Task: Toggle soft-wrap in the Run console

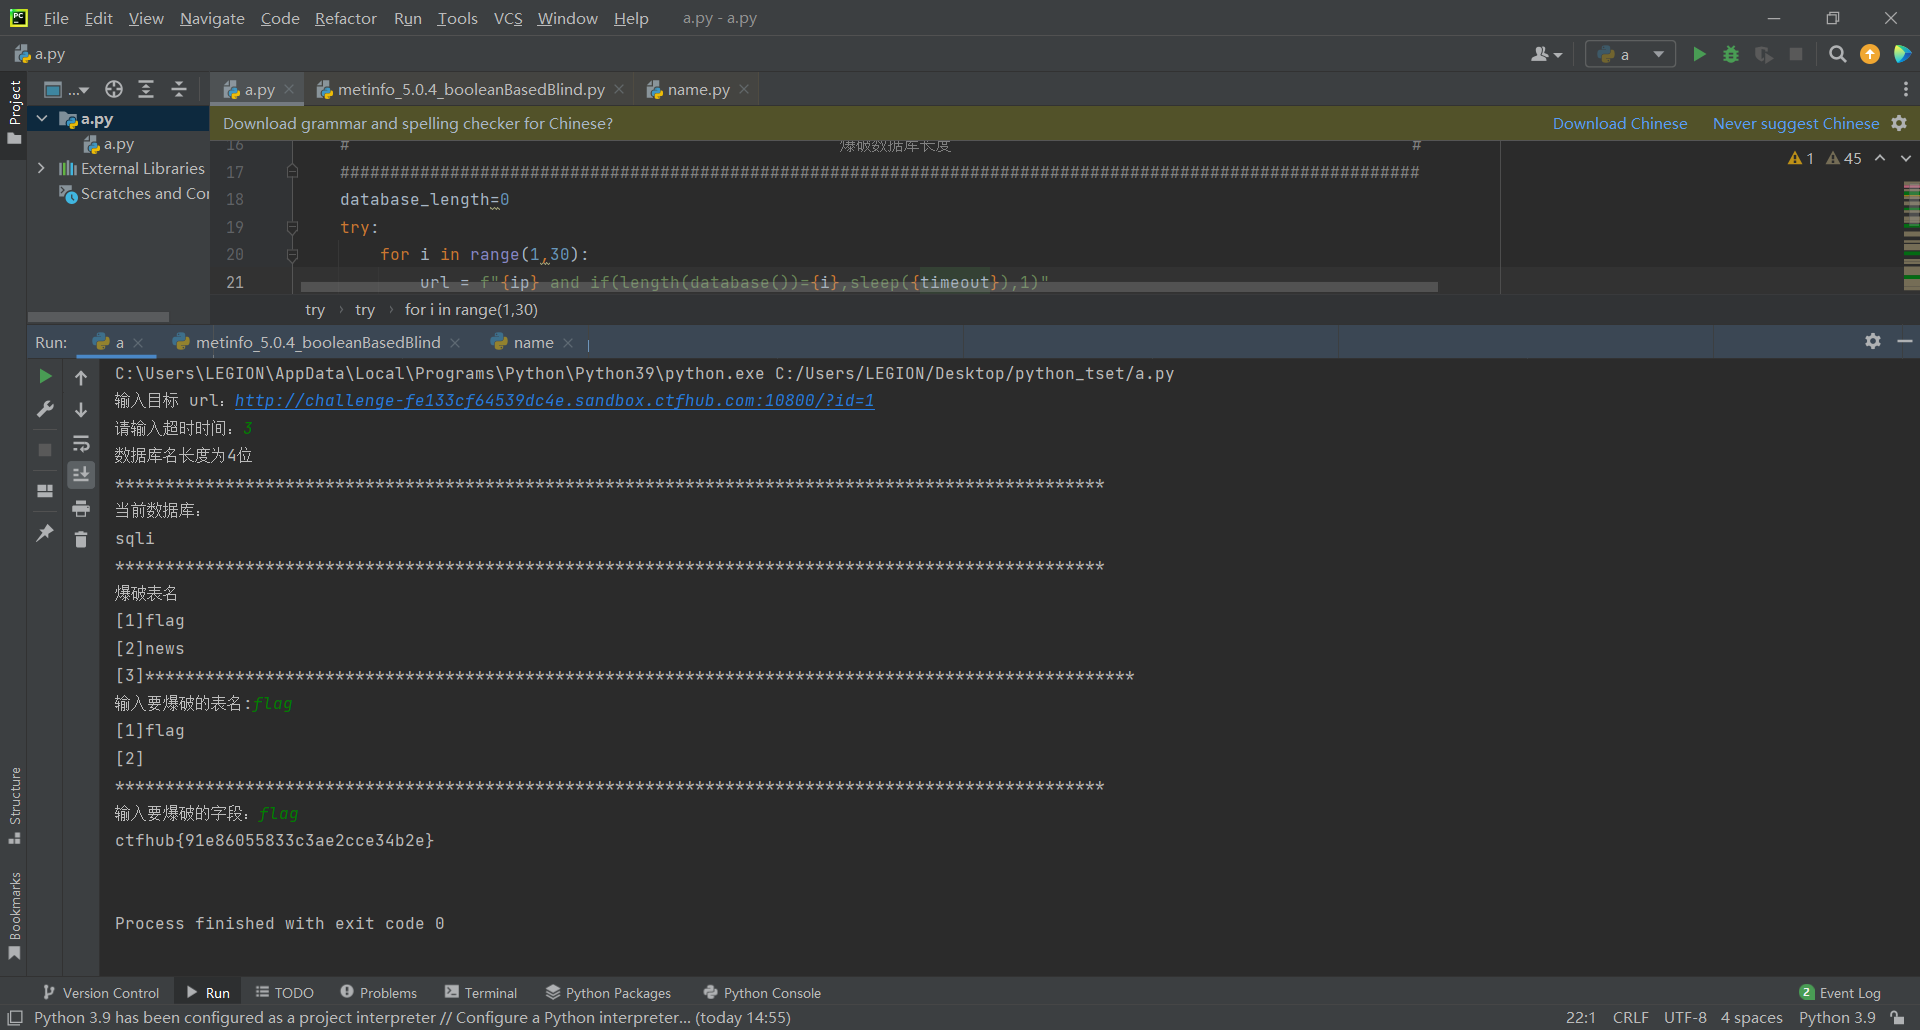Action: tap(81, 443)
